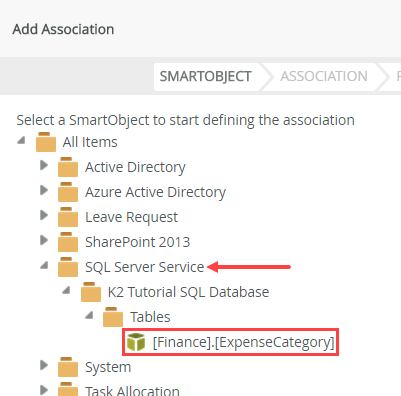Select the [Finance].[ExpenseCategory] SmartObject label
Viewport: 401px width, 396px height.
pyautogui.click(x=244, y=342)
